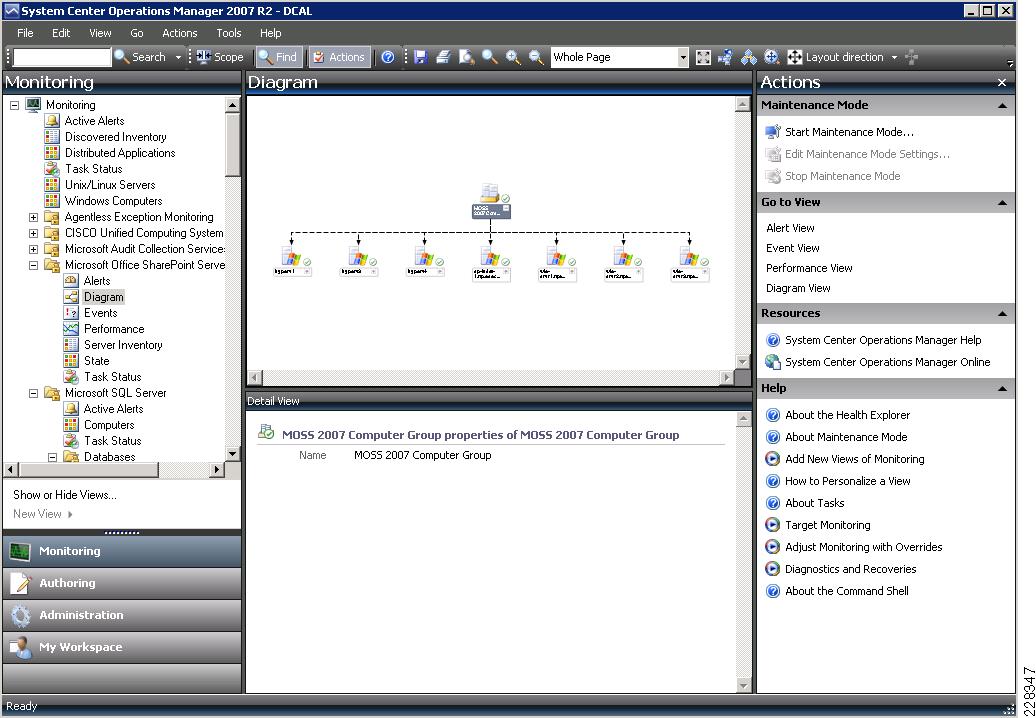Collapse the Microsoft Office SharePoint Server folder
The image size is (1036, 718).
tap(34, 265)
